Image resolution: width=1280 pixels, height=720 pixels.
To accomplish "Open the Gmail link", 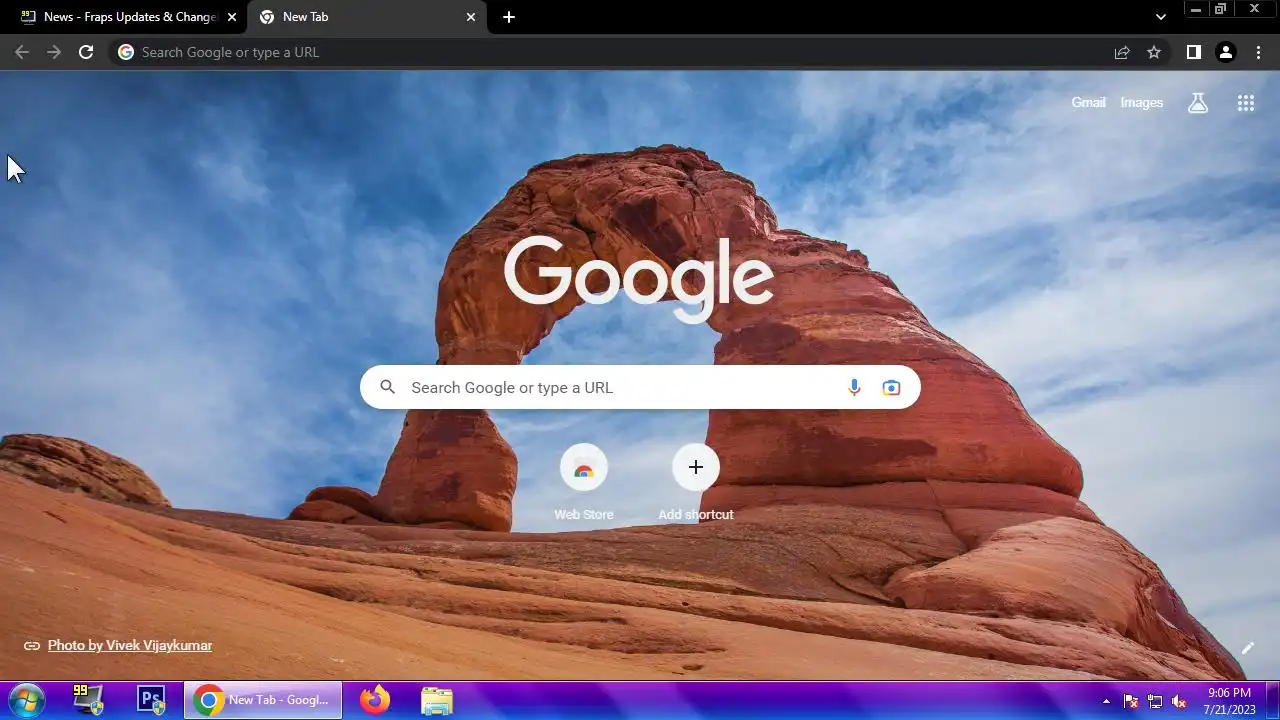I will pos(1088,103).
